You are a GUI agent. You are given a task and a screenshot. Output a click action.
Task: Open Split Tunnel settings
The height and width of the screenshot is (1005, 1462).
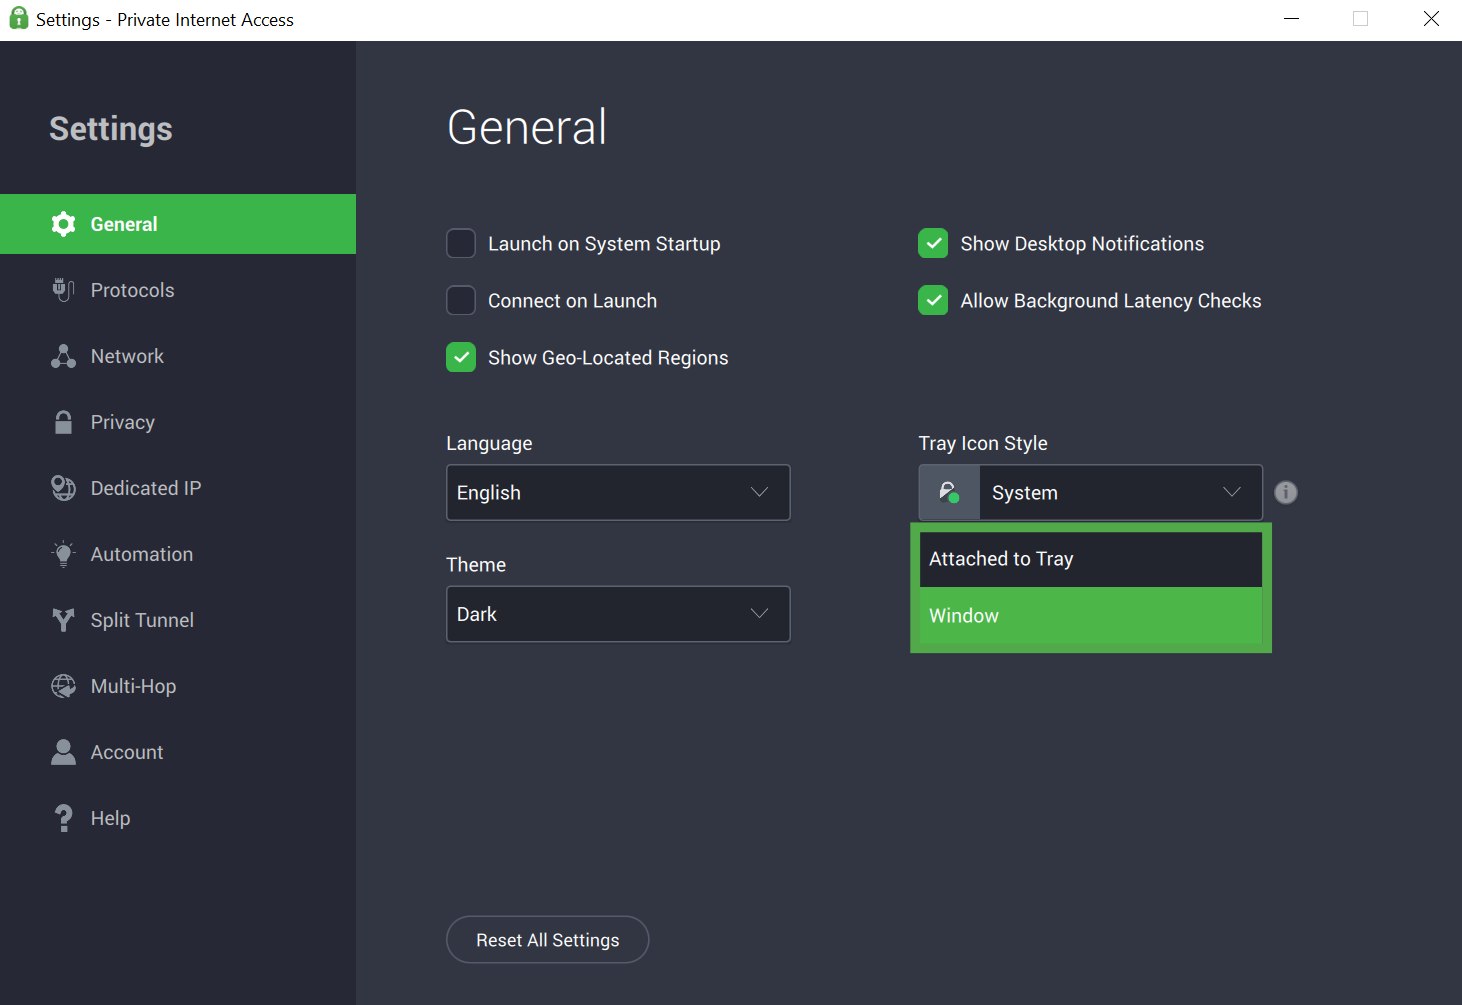coord(178,620)
